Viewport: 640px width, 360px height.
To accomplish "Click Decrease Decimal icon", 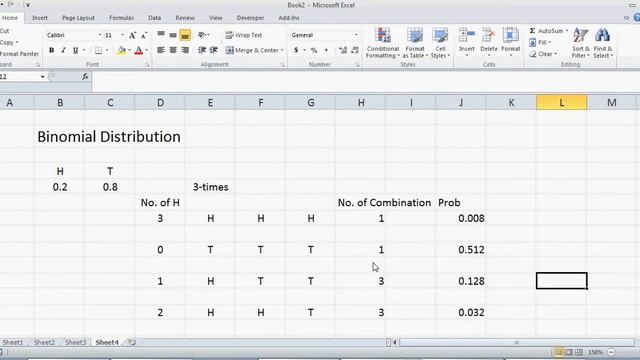I will (x=355, y=50).
